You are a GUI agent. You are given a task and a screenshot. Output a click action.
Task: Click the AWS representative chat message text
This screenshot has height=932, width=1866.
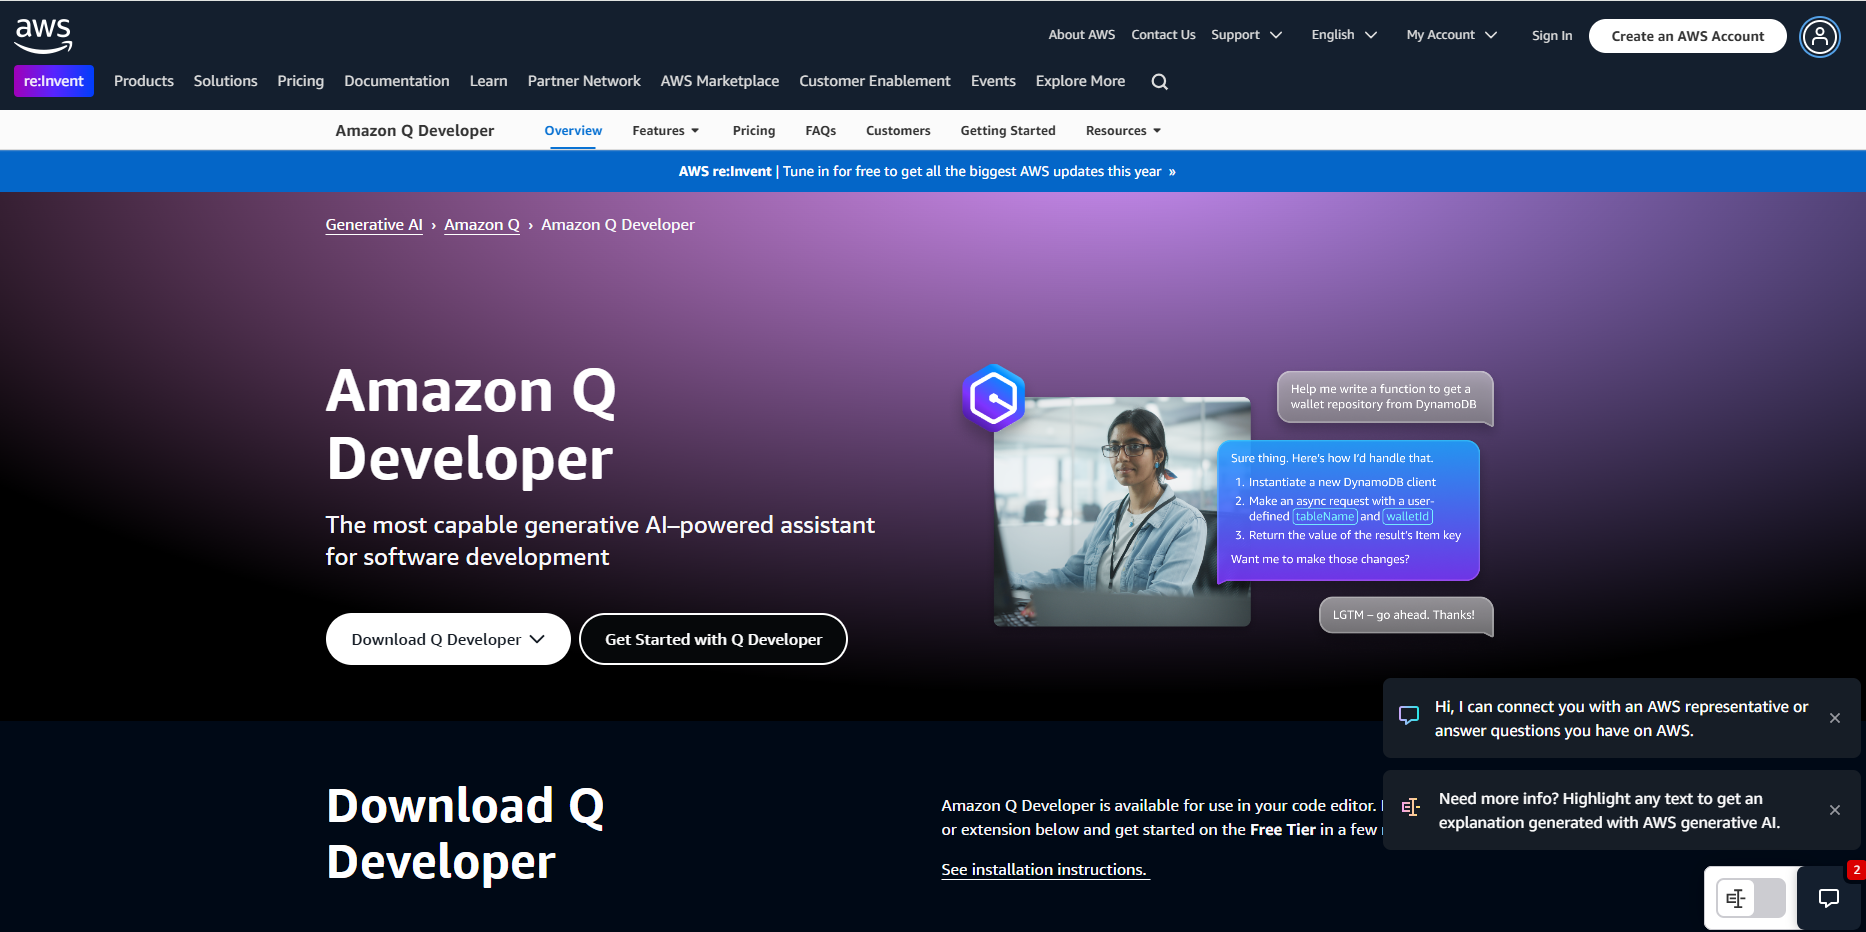(1621, 719)
